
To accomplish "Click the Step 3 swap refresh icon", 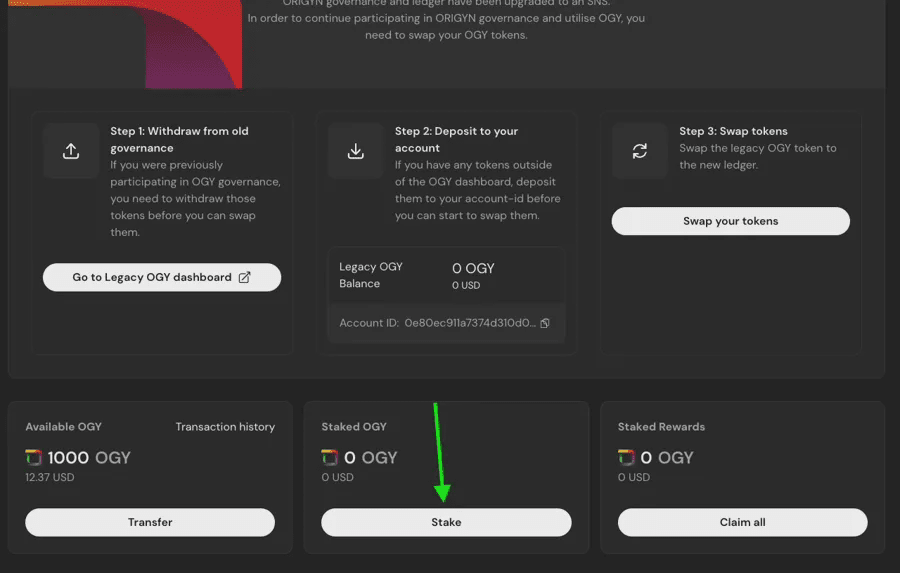I will 639,151.
